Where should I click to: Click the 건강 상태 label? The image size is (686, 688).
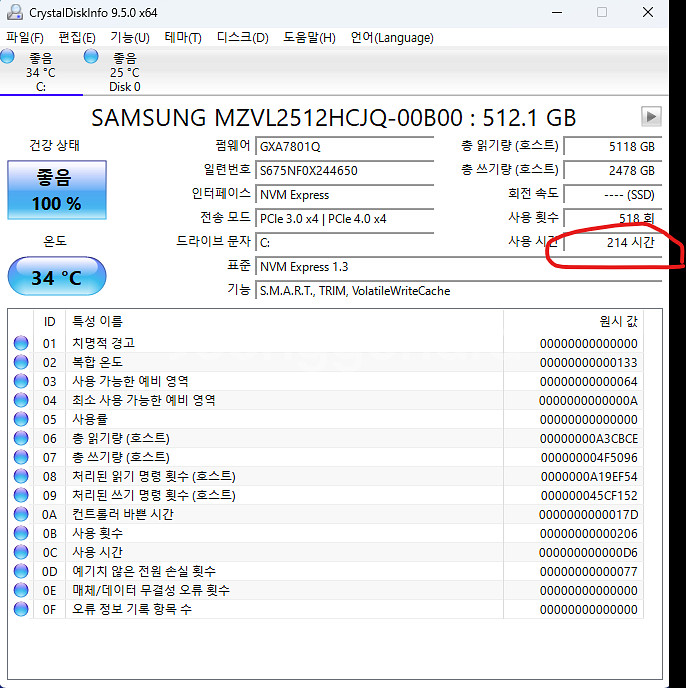(x=54, y=145)
